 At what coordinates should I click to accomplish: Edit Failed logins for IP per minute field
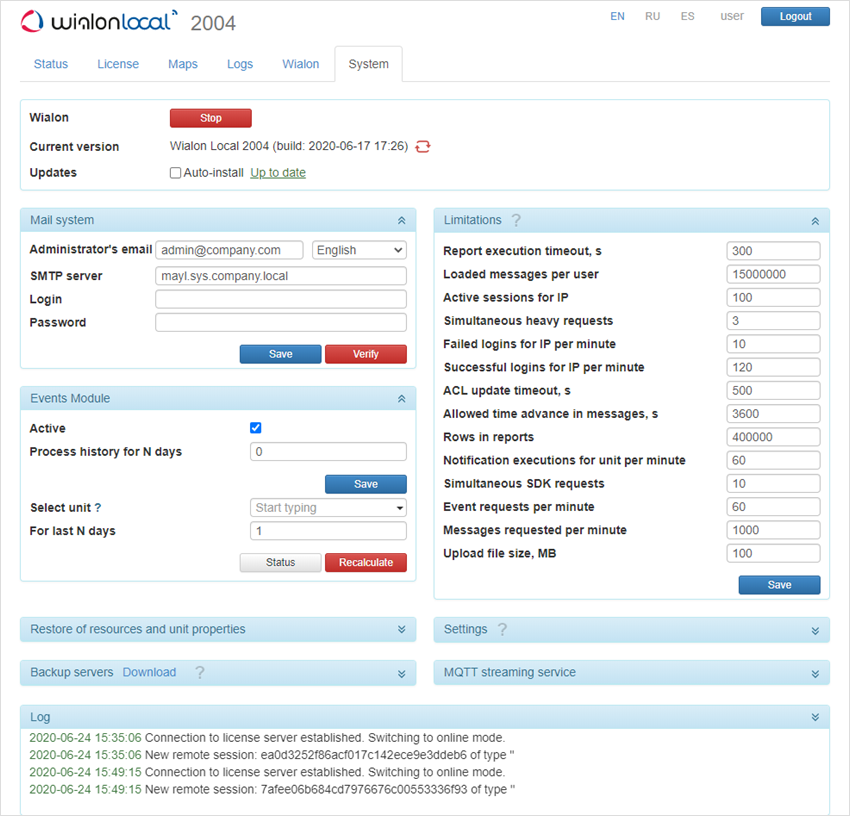point(774,344)
